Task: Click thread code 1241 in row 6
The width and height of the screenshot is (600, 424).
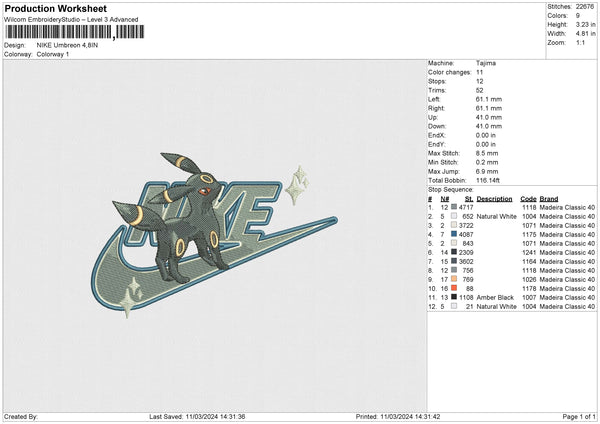Action: pyautogui.click(x=529, y=252)
